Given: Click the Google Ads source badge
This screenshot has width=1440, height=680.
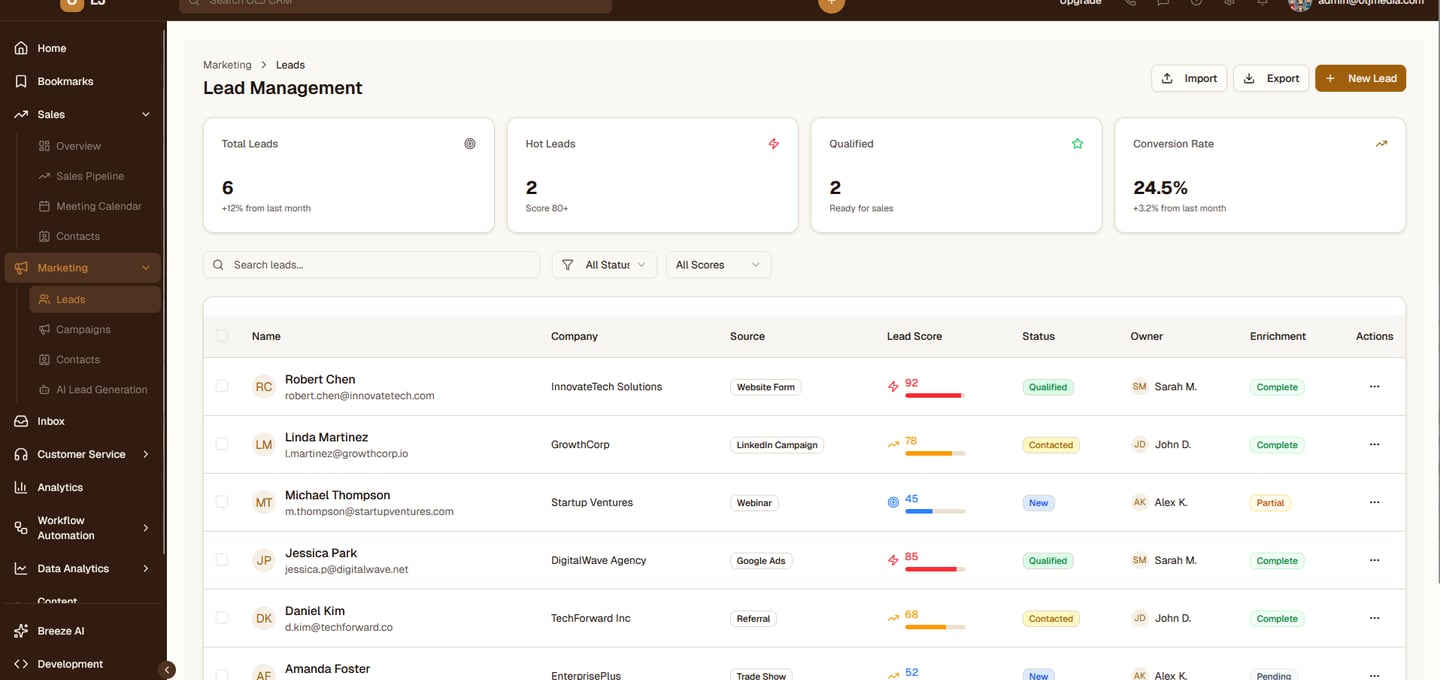Looking at the screenshot, I should (761, 561).
